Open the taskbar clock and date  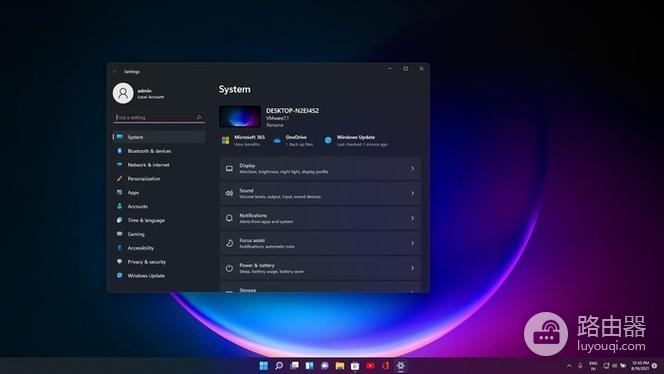[640, 366]
